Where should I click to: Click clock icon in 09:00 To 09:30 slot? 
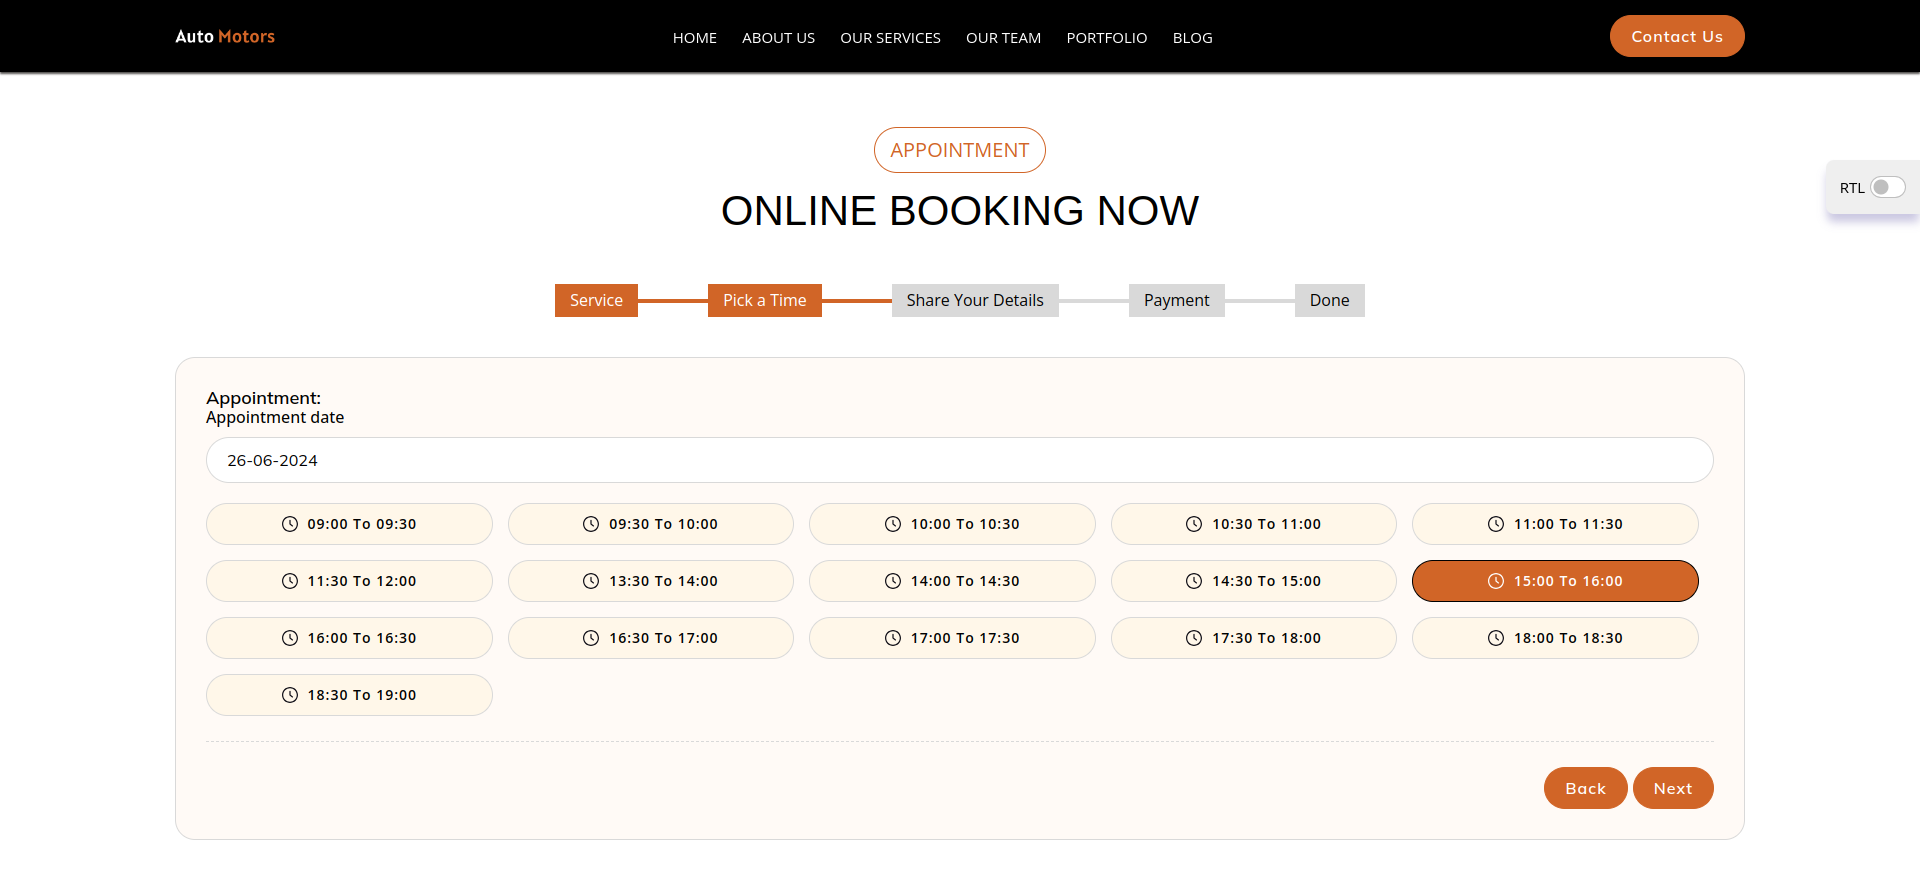coord(290,524)
